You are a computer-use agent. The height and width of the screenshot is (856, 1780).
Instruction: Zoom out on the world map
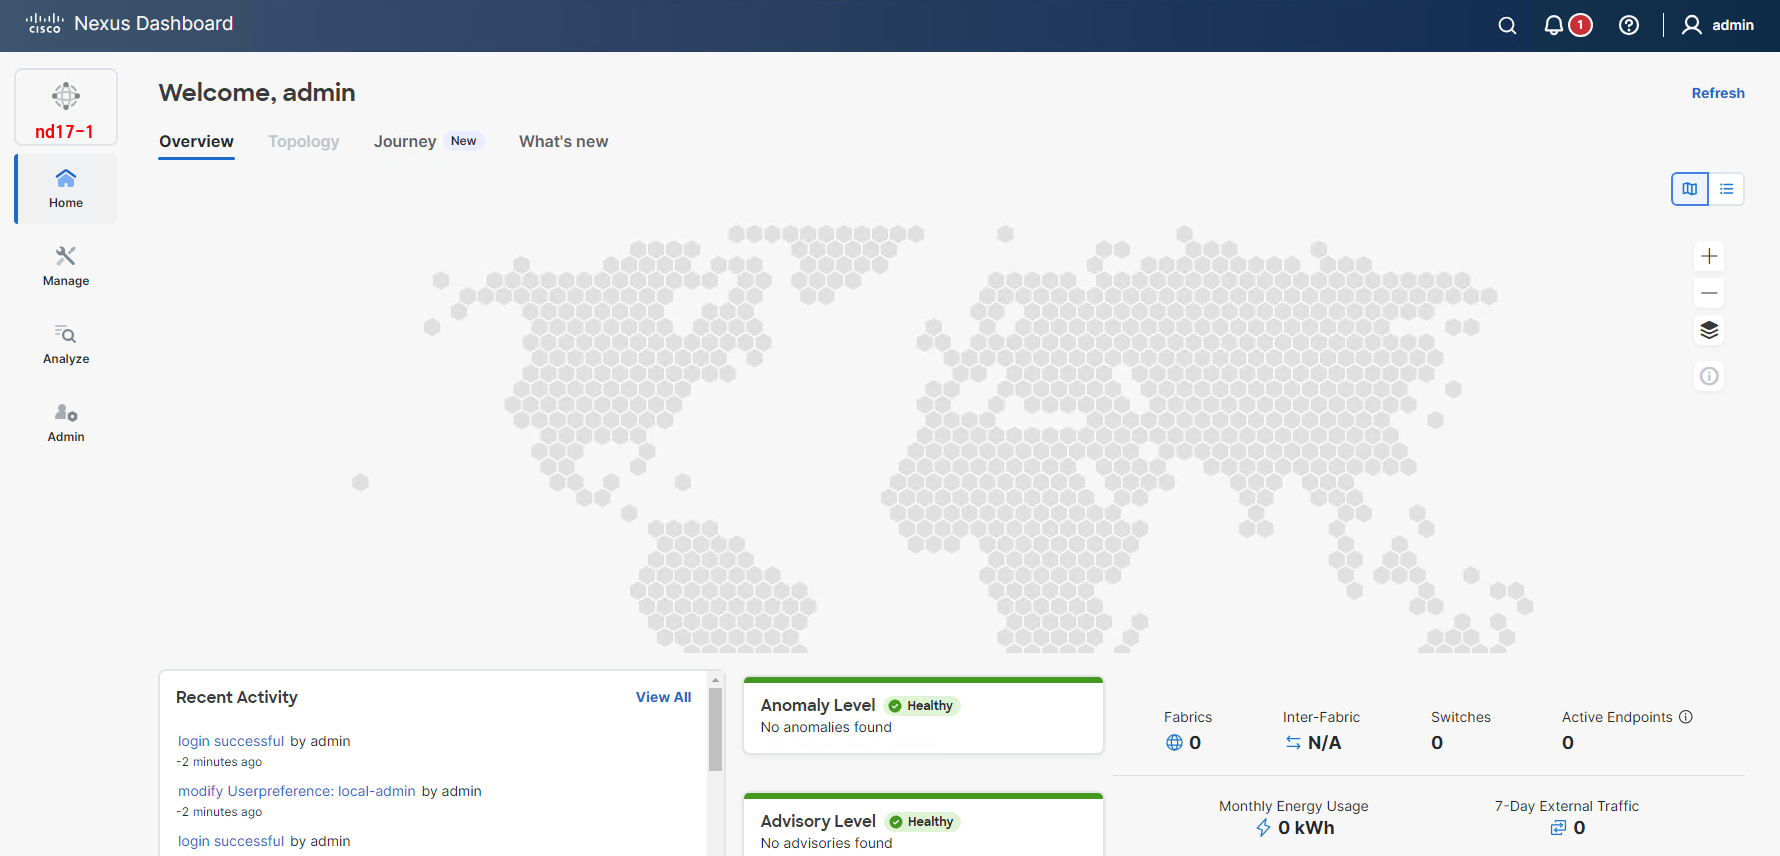[1709, 294]
